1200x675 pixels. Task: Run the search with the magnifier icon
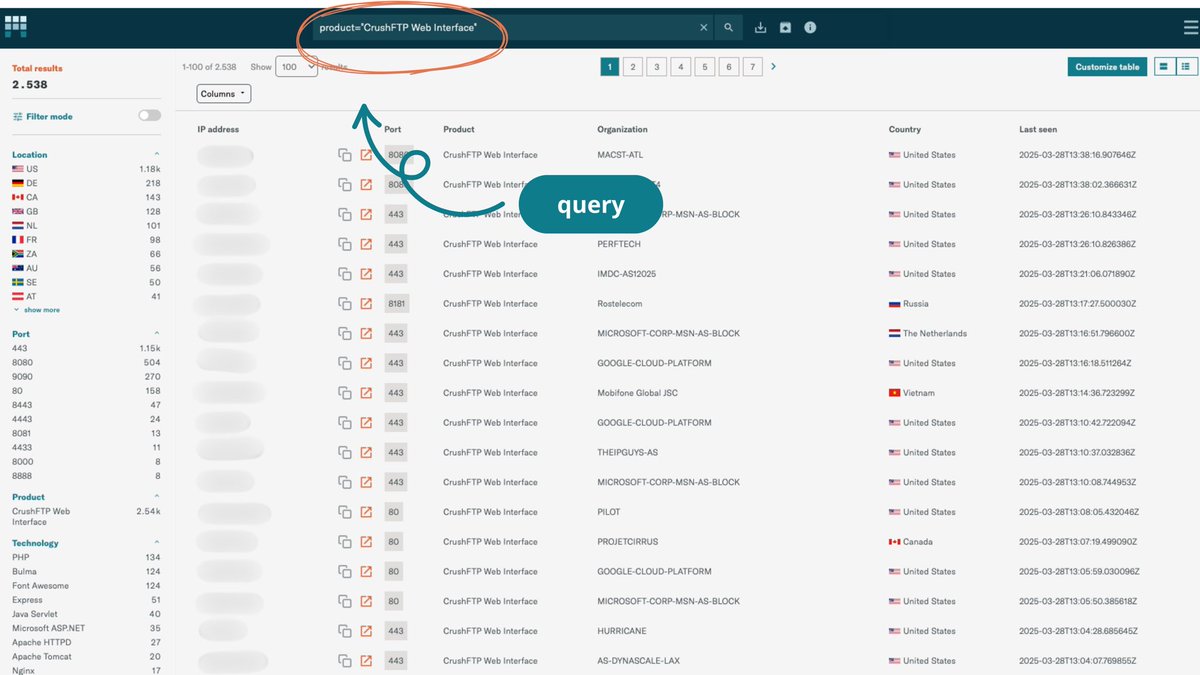(x=729, y=28)
